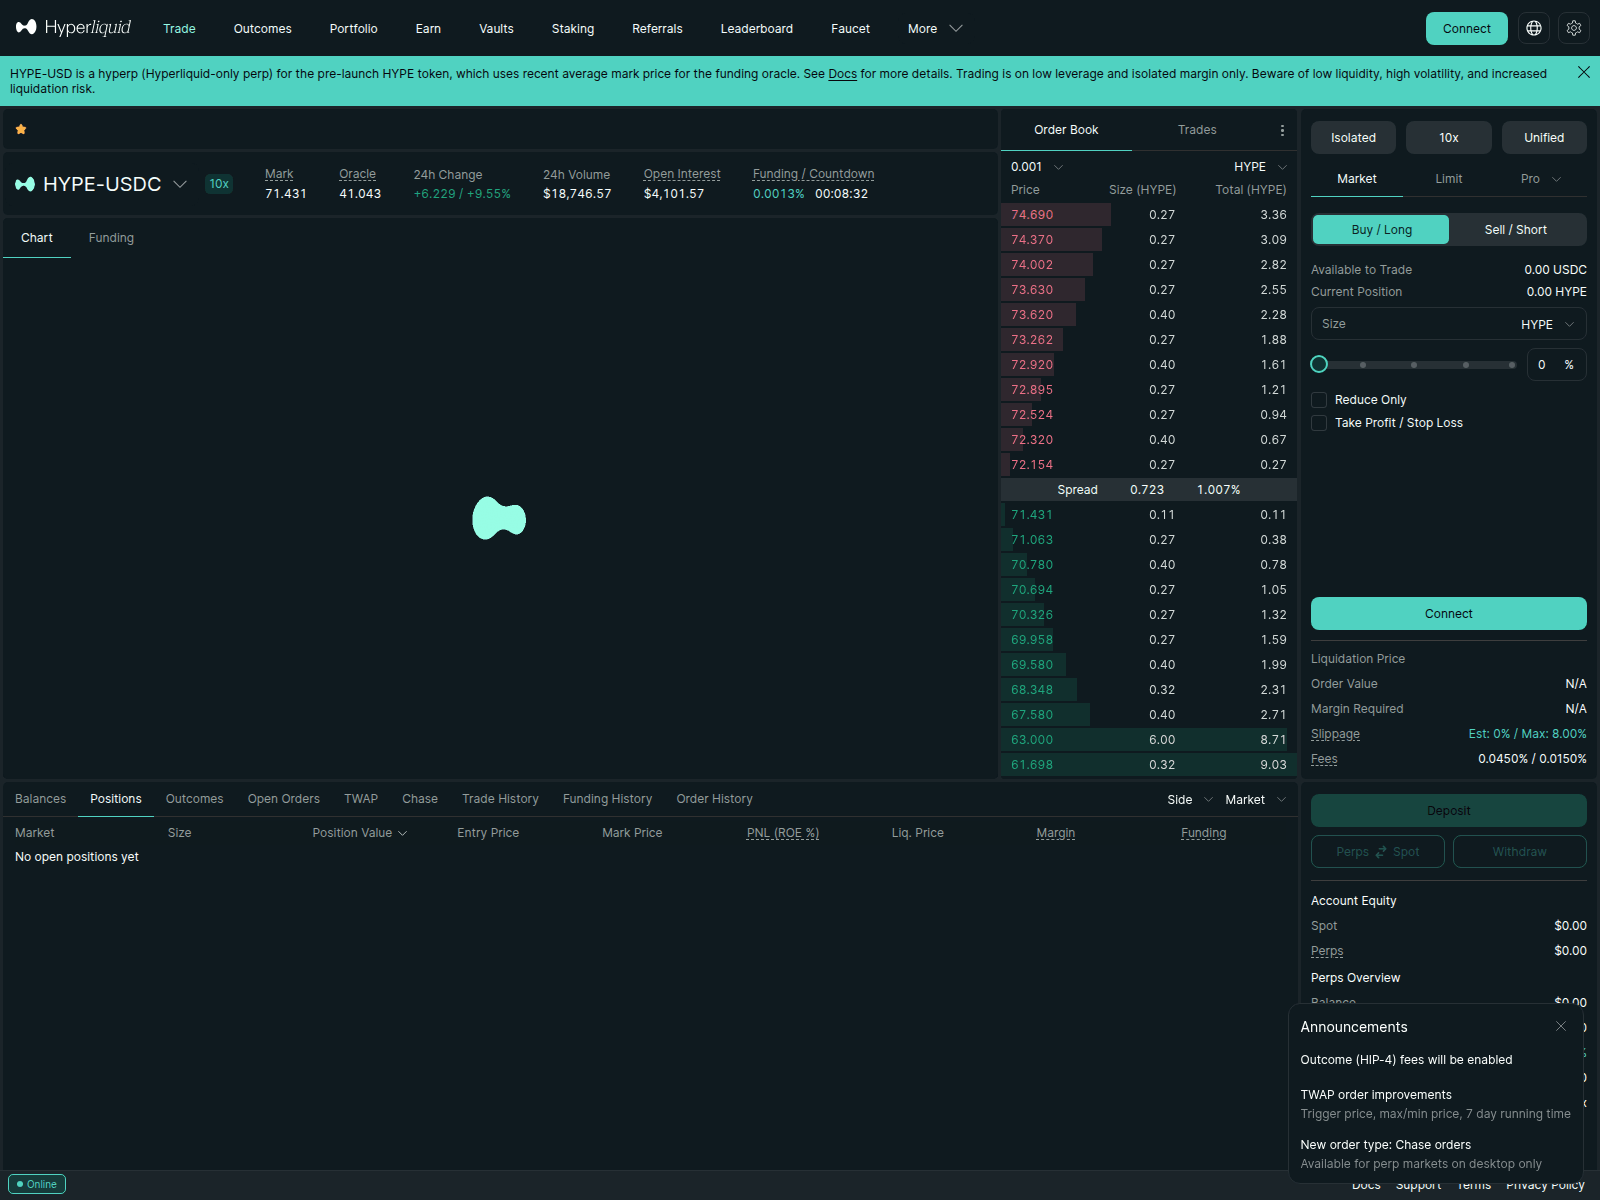
Task: Click the slider's middle 50% mark
Action: [1414, 365]
